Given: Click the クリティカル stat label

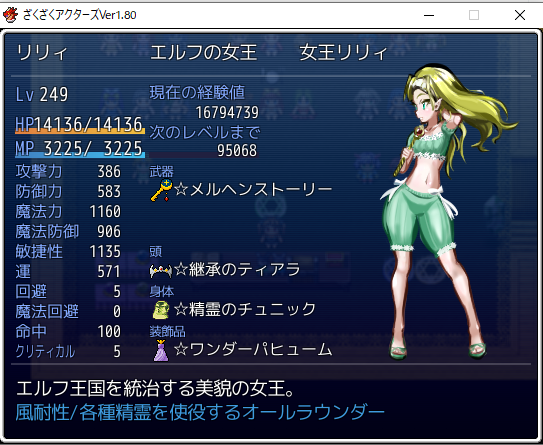Looking at the screenshot, I should coord(45,351).
